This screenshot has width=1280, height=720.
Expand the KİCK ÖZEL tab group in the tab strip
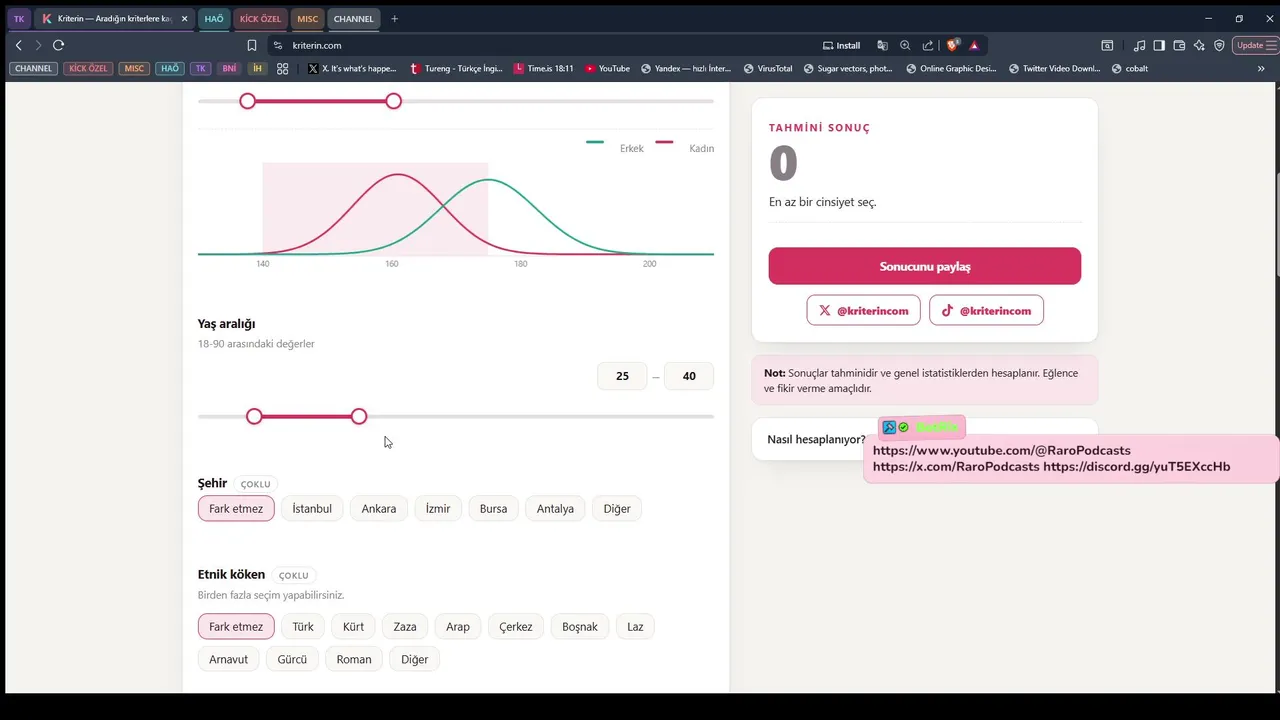(260, 19)
